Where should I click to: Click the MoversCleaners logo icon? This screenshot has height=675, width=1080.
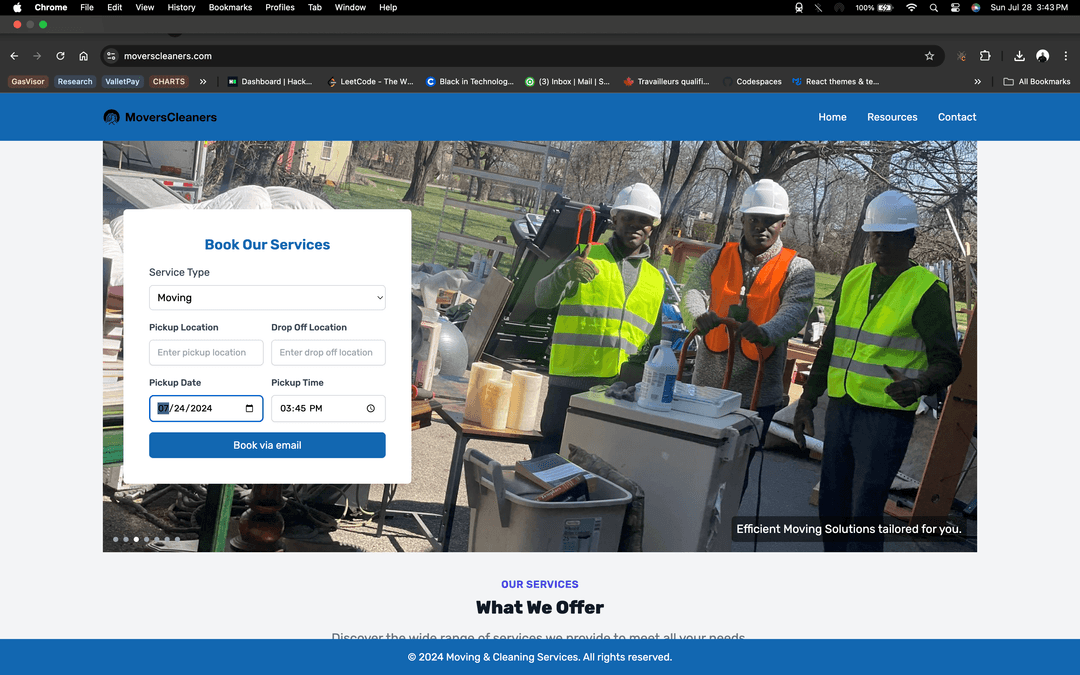[x=111, y=117]
